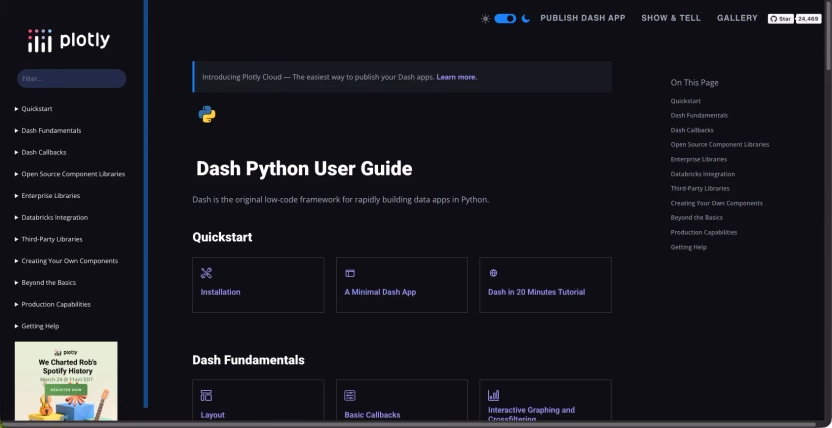Jump to Dash Callbacks in On This Page

point(692,130)
